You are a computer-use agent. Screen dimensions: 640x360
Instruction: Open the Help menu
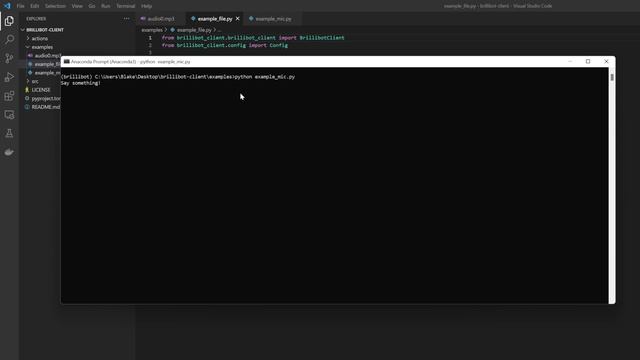(x=147, y=6)
